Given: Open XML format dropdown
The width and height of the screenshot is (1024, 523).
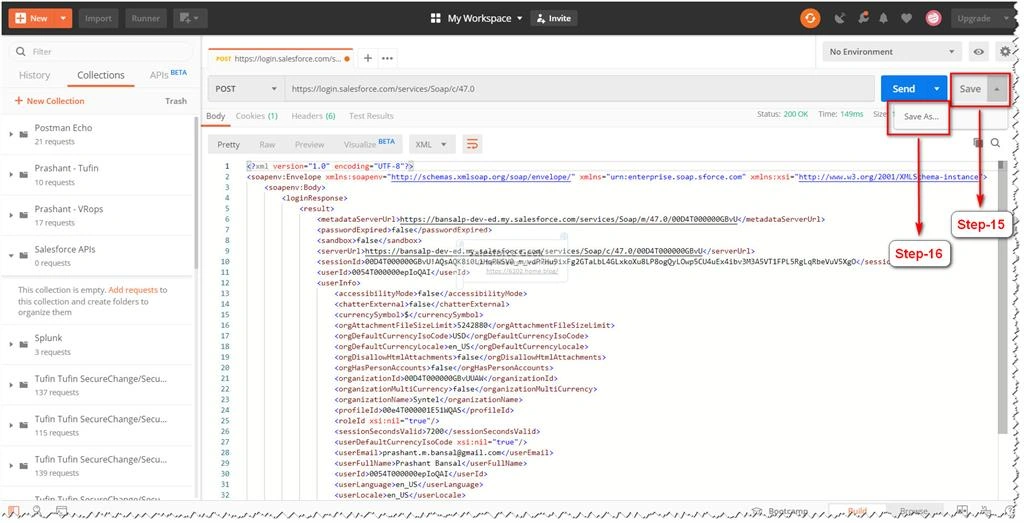Looking at the screenshot, I should pos(432,144).
